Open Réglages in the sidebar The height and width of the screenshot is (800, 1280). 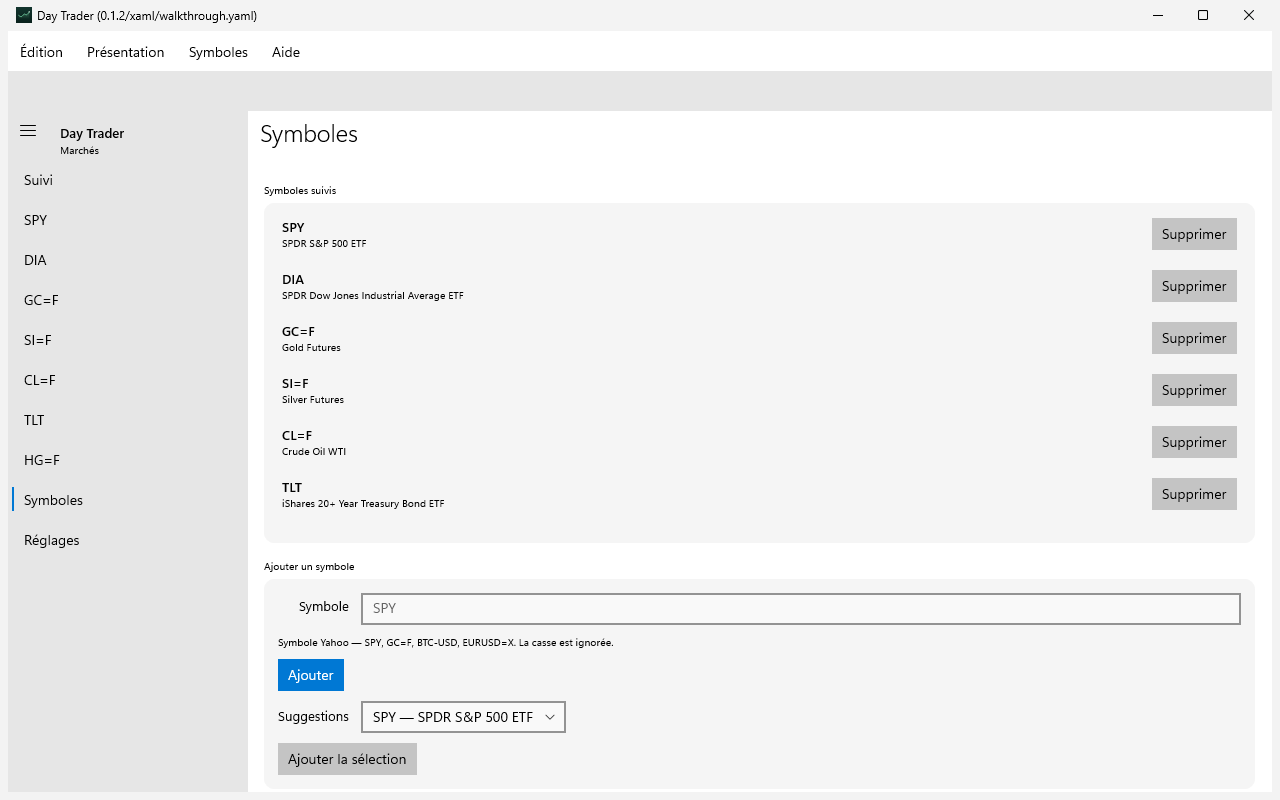pos(128,540)
